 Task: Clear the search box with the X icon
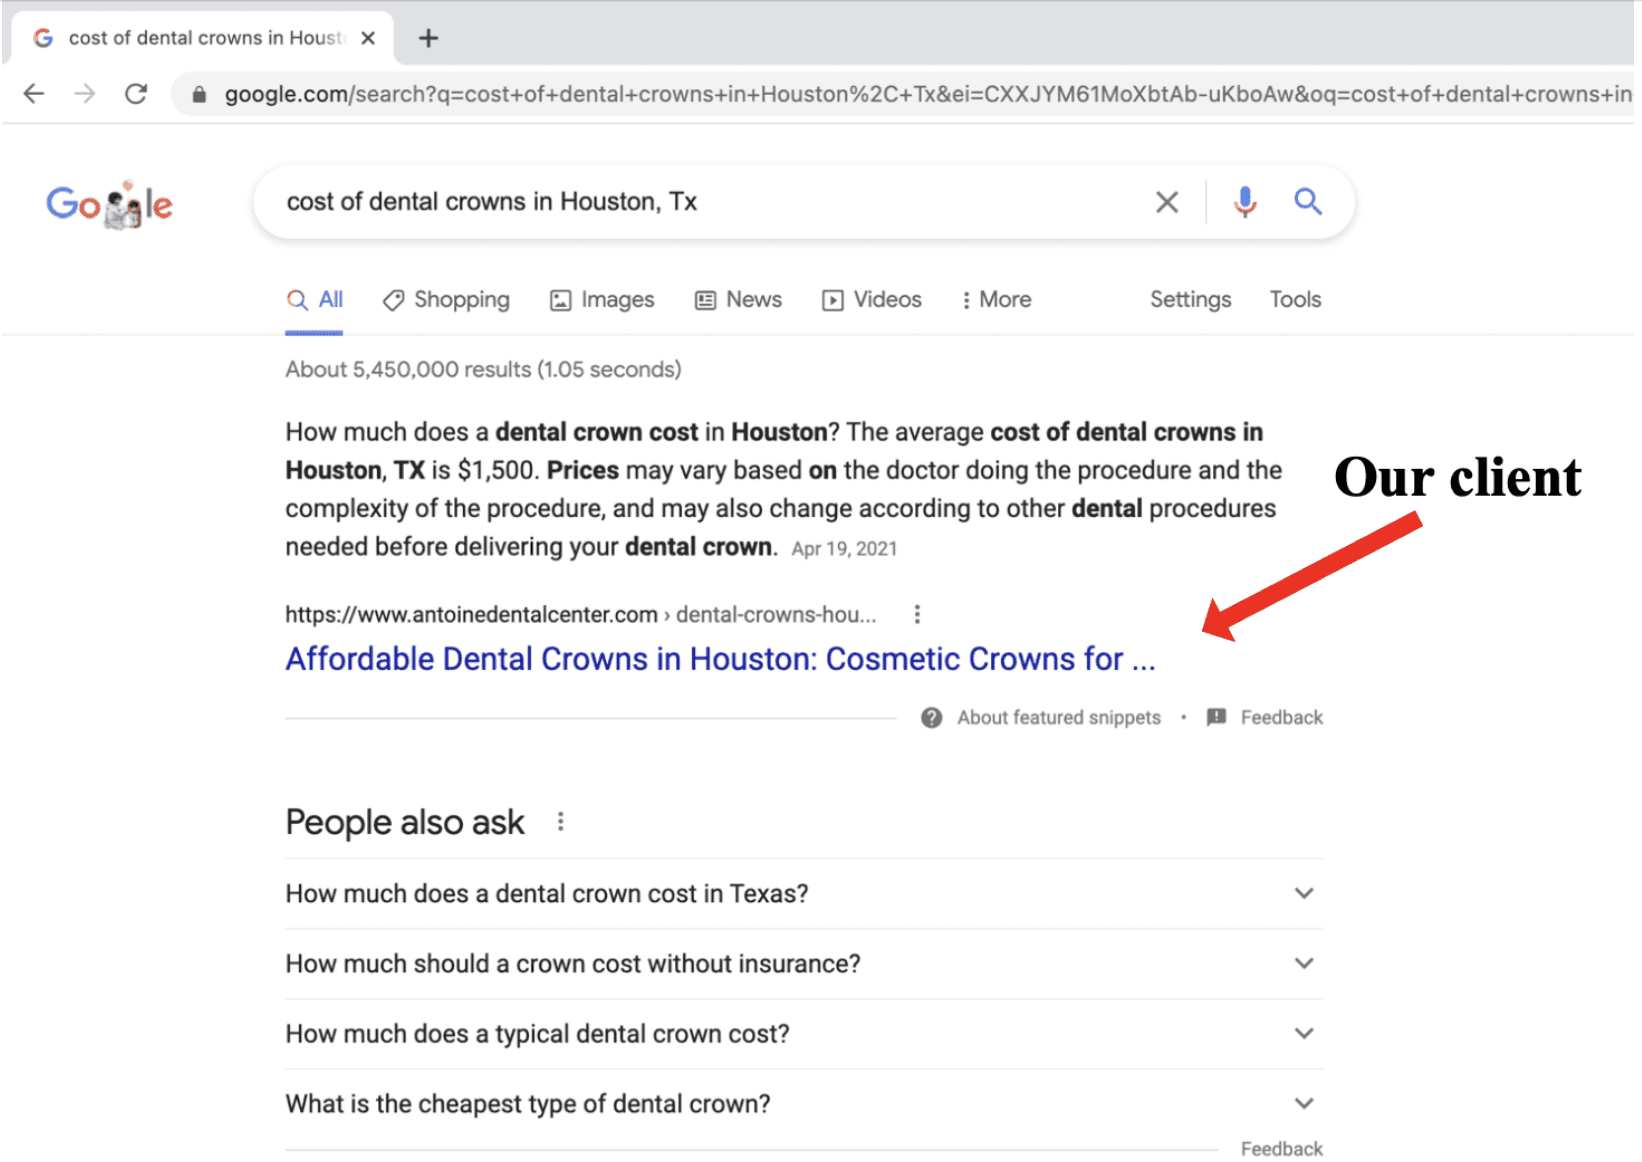pyautogui.click(x=1166, y=202)
